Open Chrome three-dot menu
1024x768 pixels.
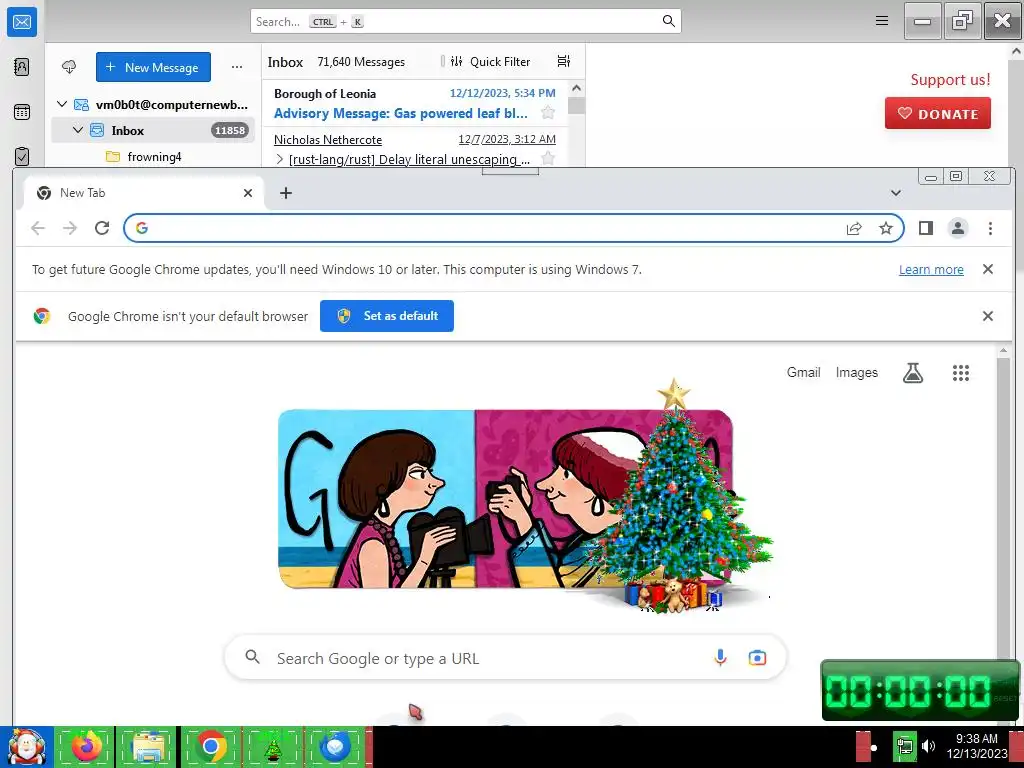pyautogui.click(x=990, y=228)
